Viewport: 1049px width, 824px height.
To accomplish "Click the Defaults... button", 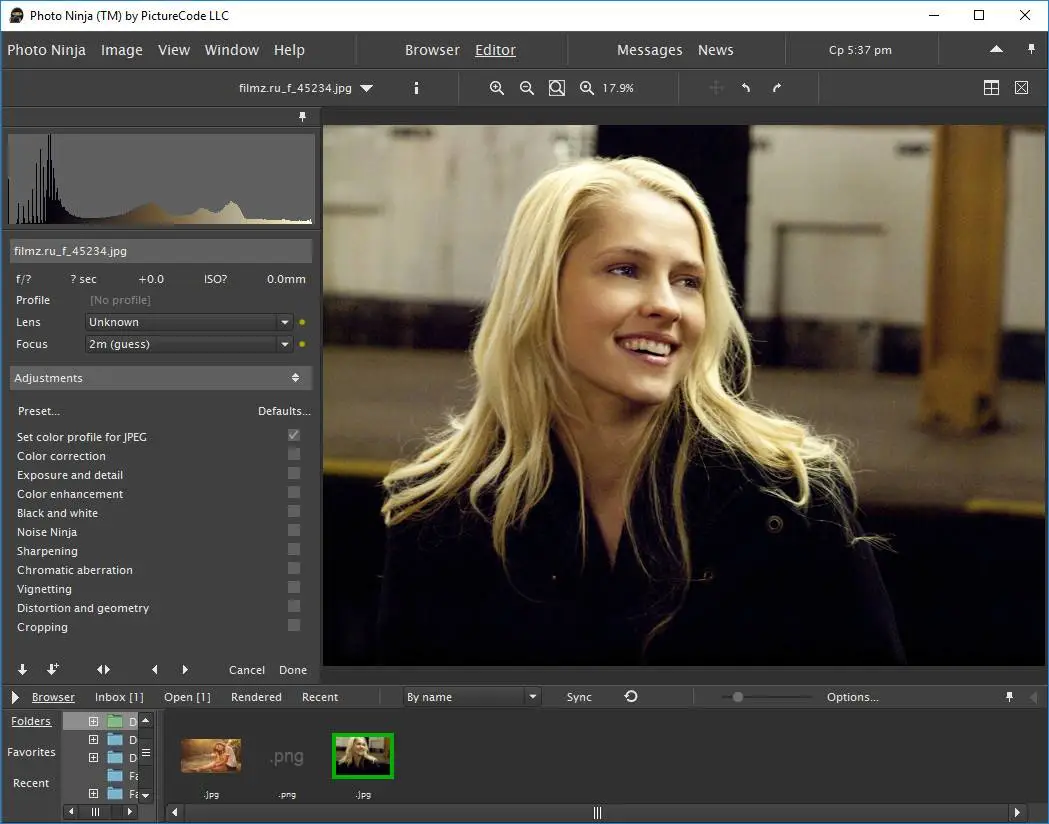I will point(284,411).
